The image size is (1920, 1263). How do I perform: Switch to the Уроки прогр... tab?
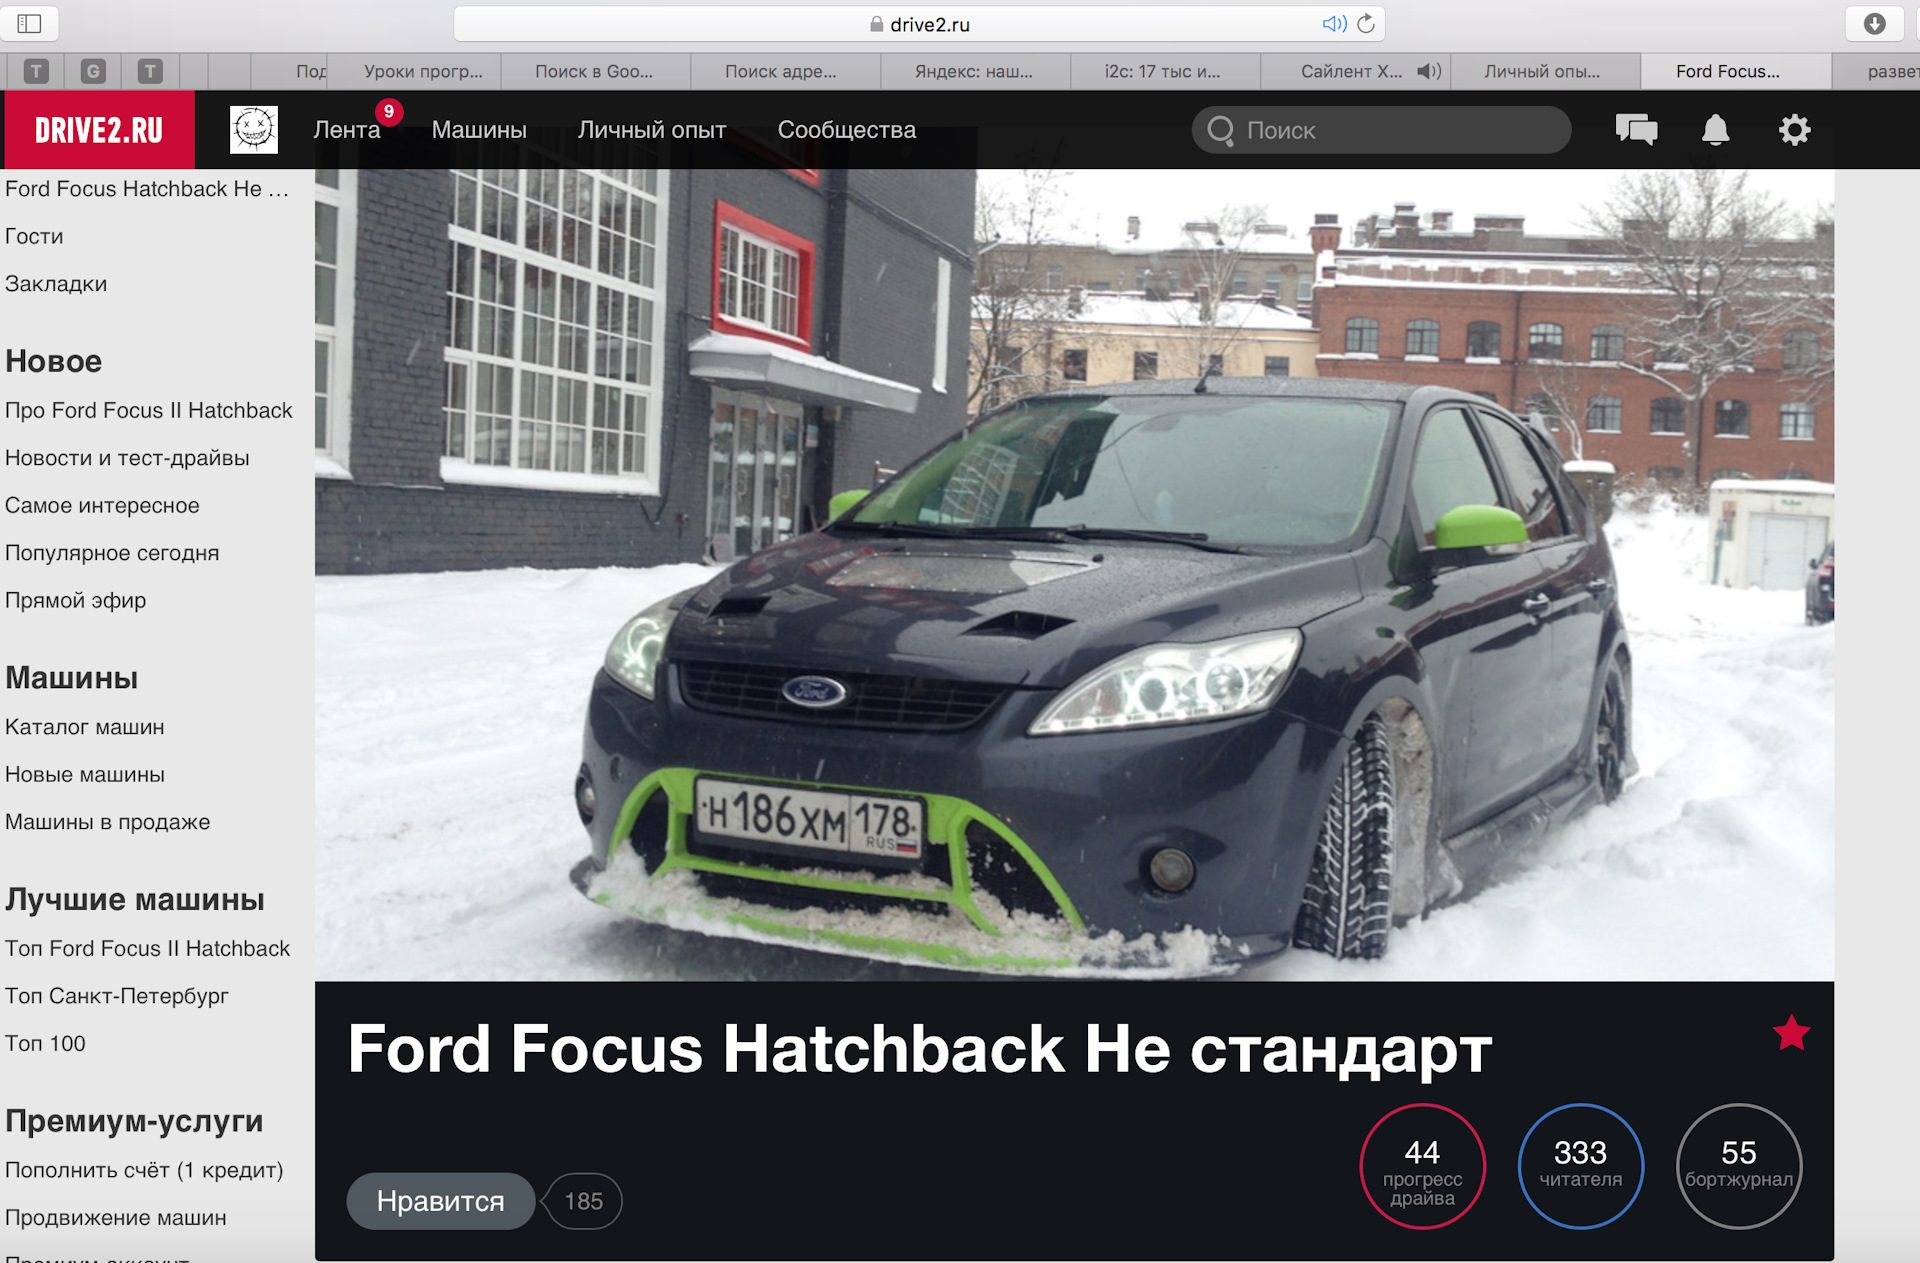tap(415, 71)
